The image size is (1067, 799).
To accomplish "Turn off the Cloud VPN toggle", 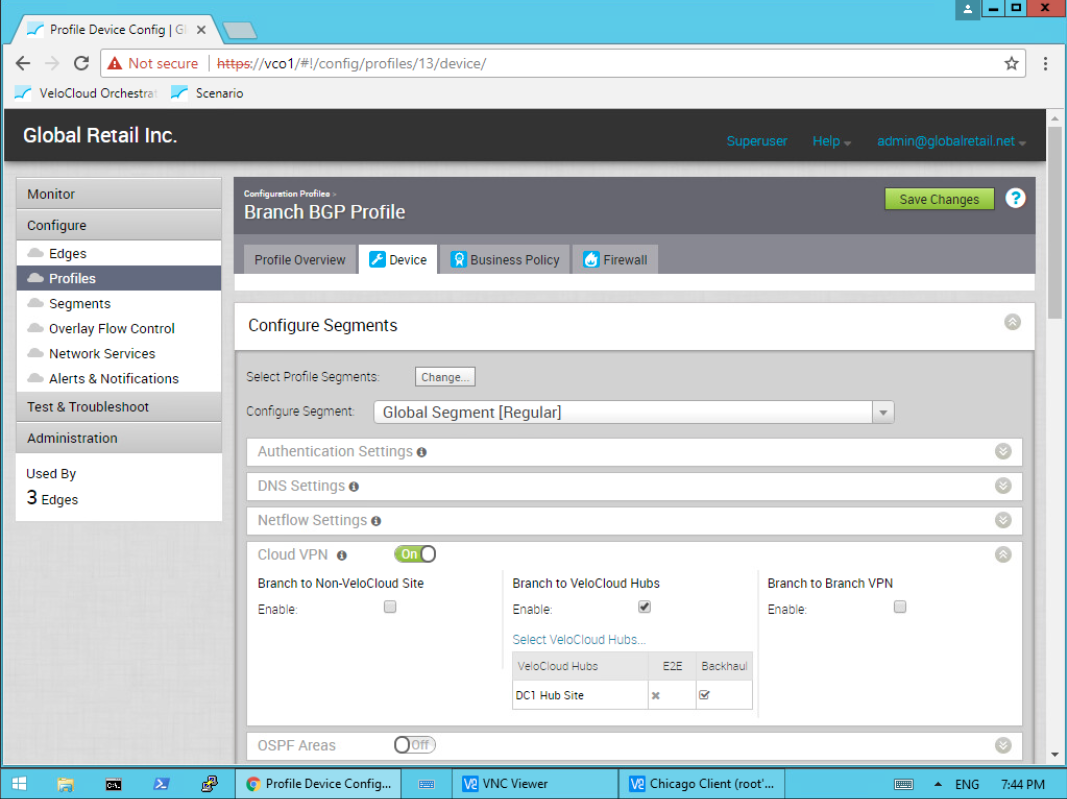I will click(x=415, y=554).
